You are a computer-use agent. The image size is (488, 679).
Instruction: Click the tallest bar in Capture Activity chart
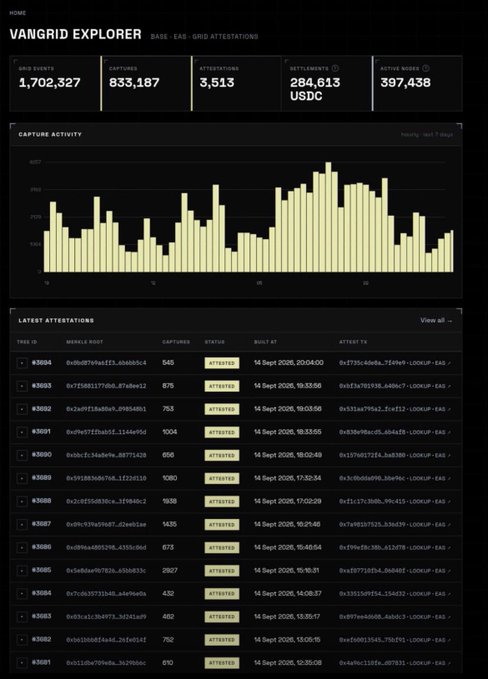click(x=328, y=217)
